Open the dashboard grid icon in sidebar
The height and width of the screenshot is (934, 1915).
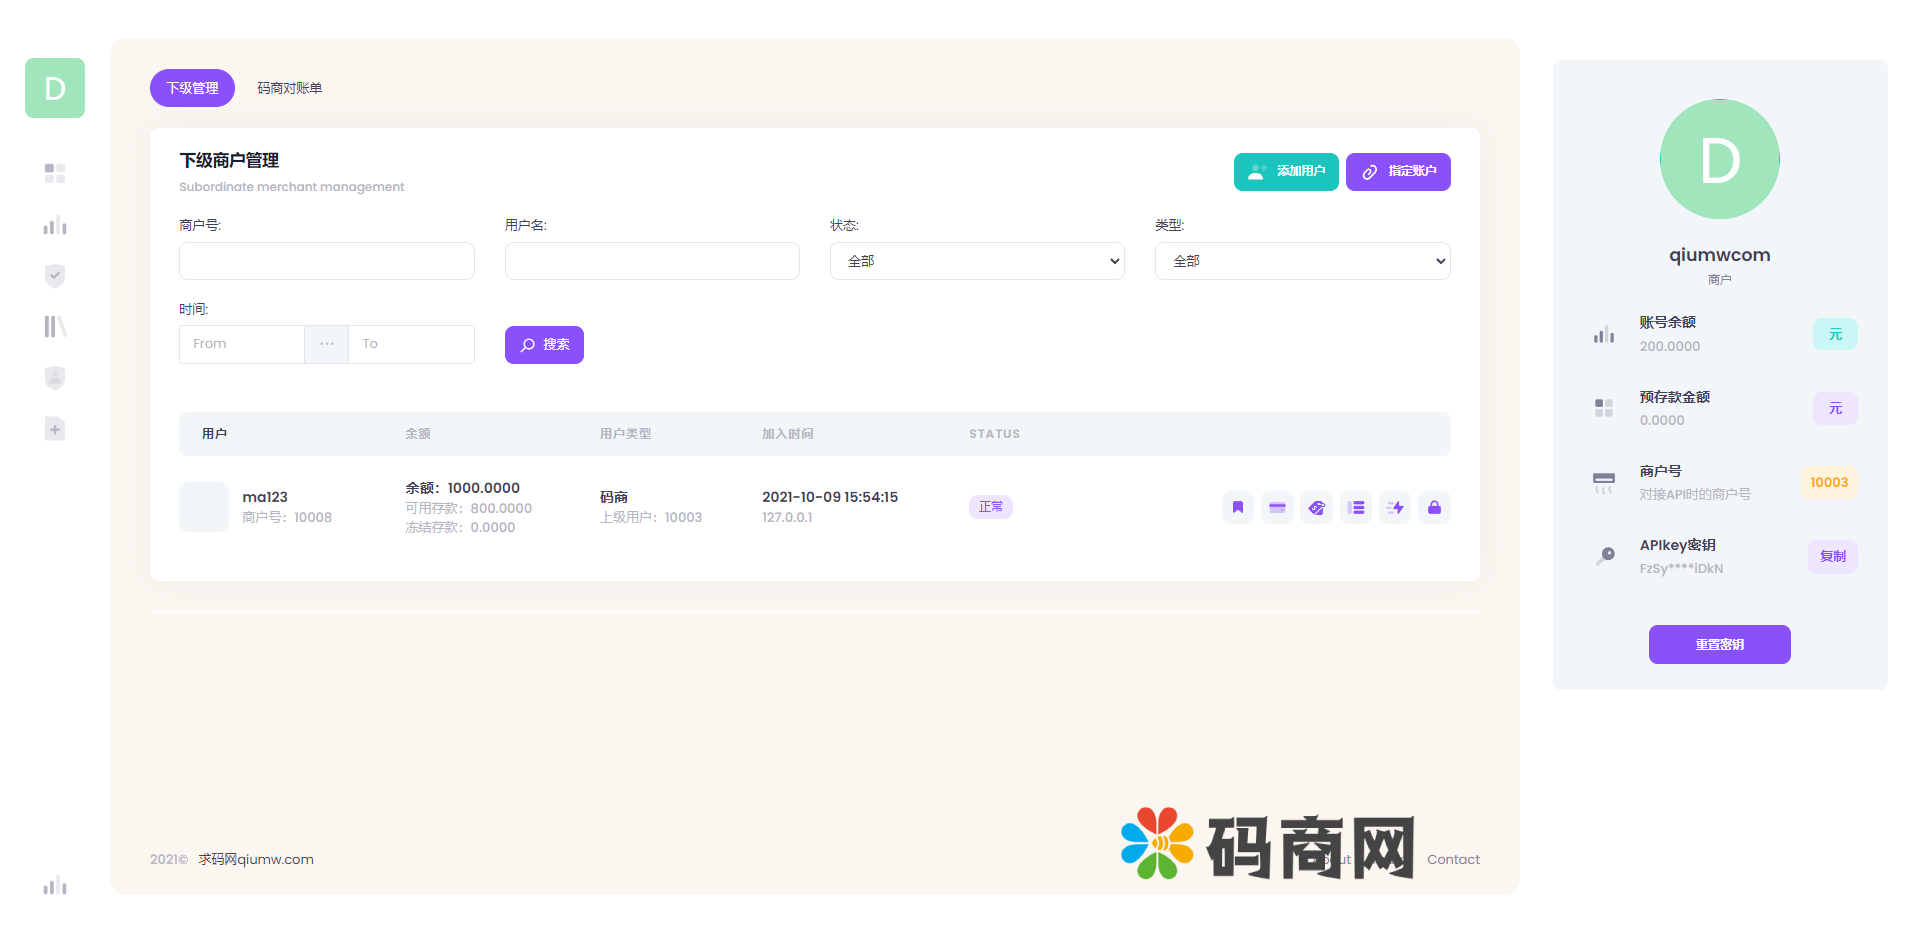55,174
